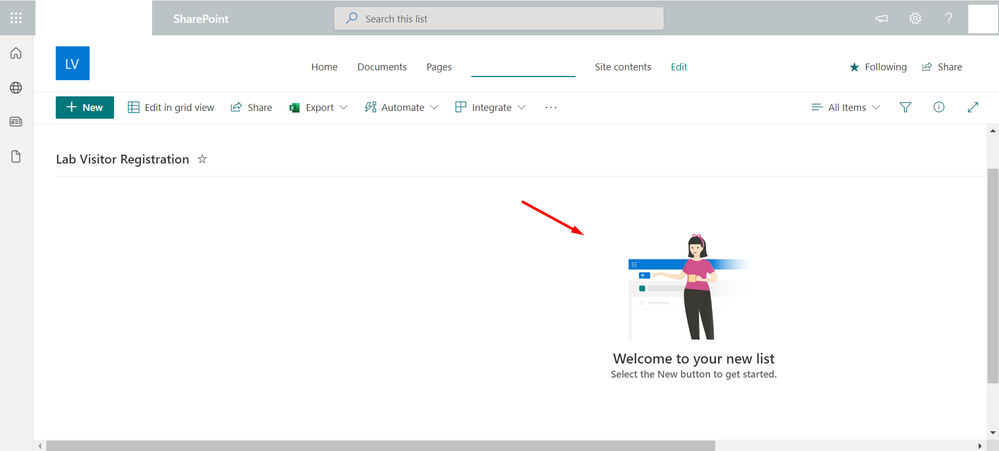999x451 pixels.
Task: Click Share in the command bar
Action: tap(251, 108)
